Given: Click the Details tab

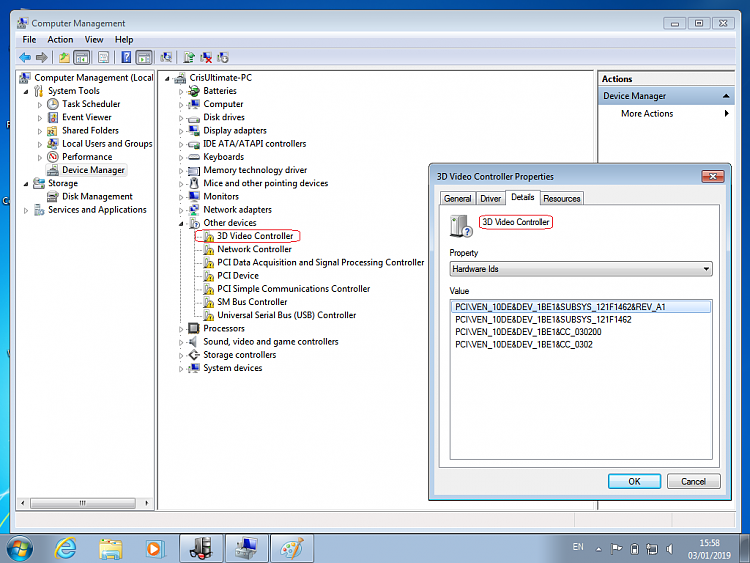Looking at the screenshot, I should pyautogui.click(x=522, y=197).
